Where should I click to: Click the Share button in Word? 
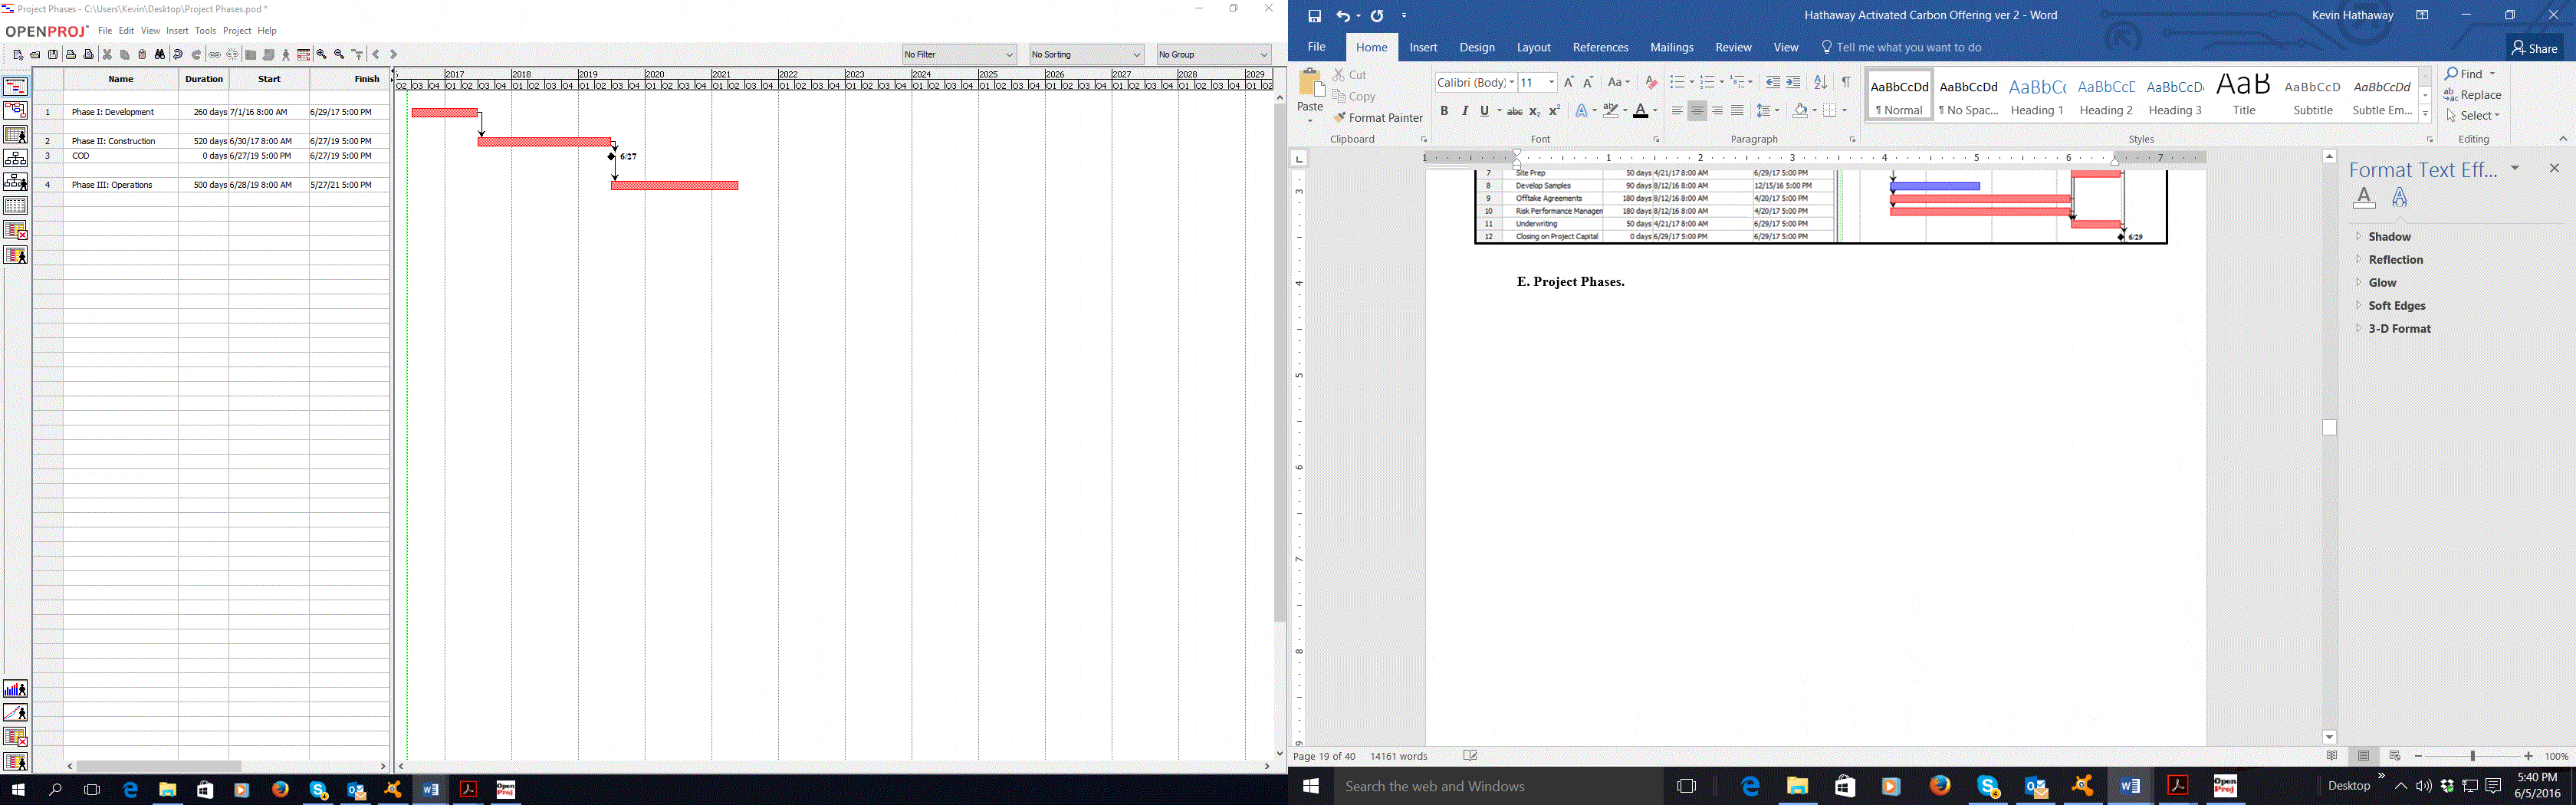[2534, 48]
